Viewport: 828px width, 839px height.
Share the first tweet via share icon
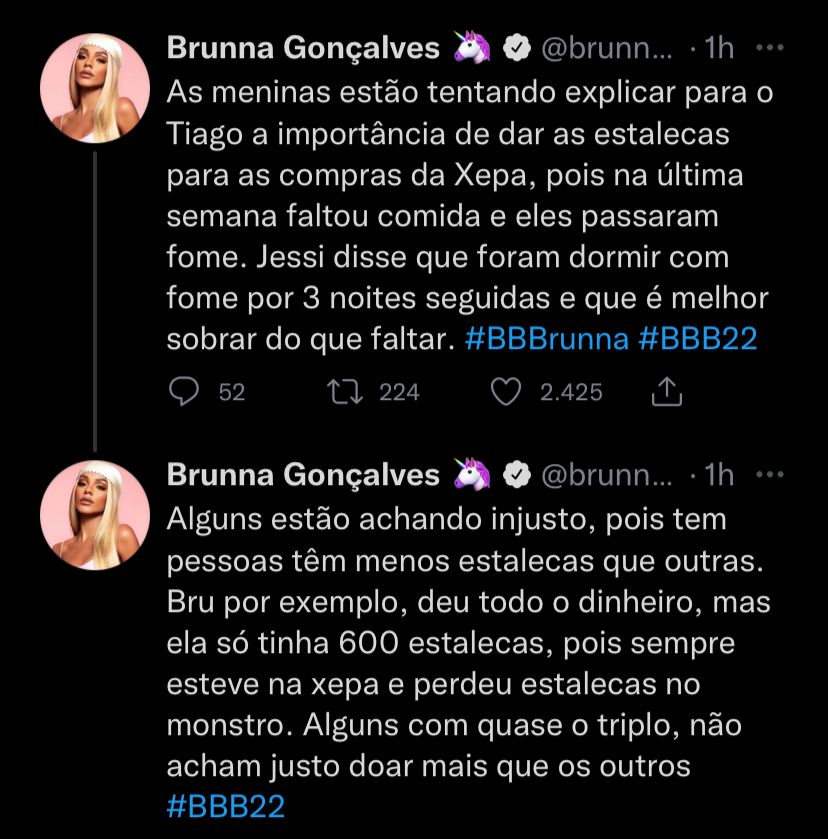(665, 393)
